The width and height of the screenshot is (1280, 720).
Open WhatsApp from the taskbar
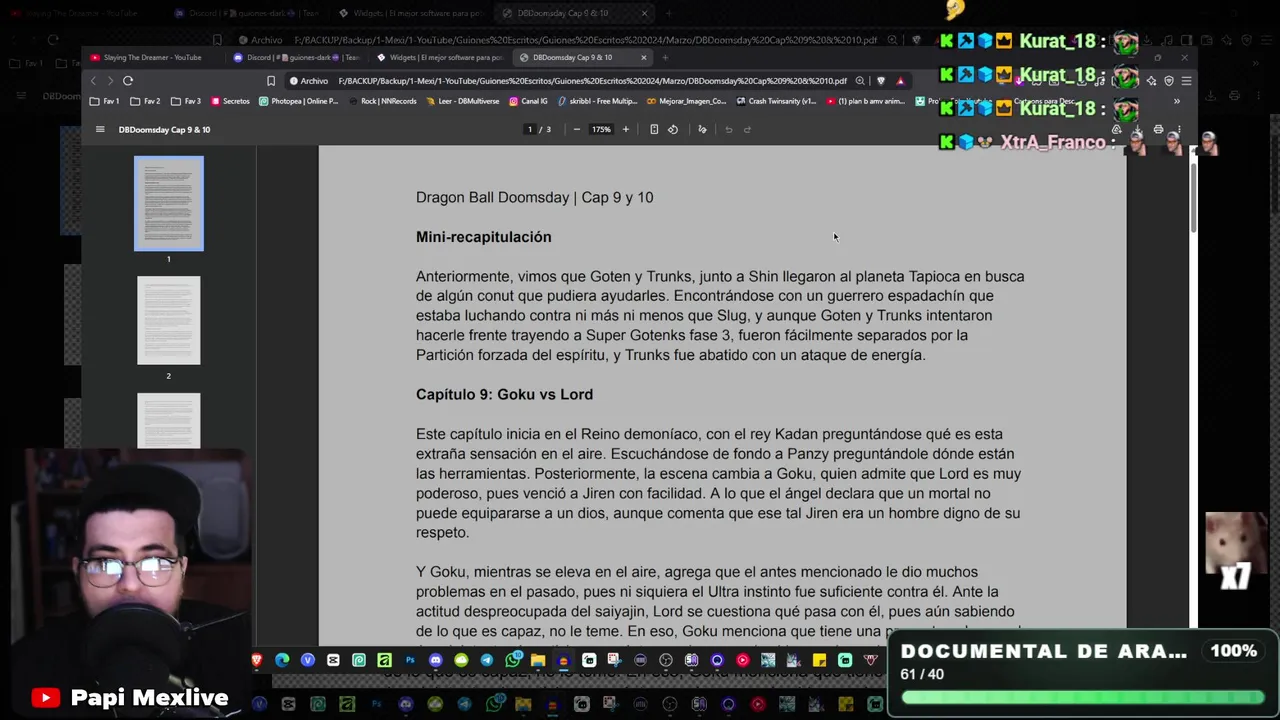pyautogui.click(x=512, y=660)
